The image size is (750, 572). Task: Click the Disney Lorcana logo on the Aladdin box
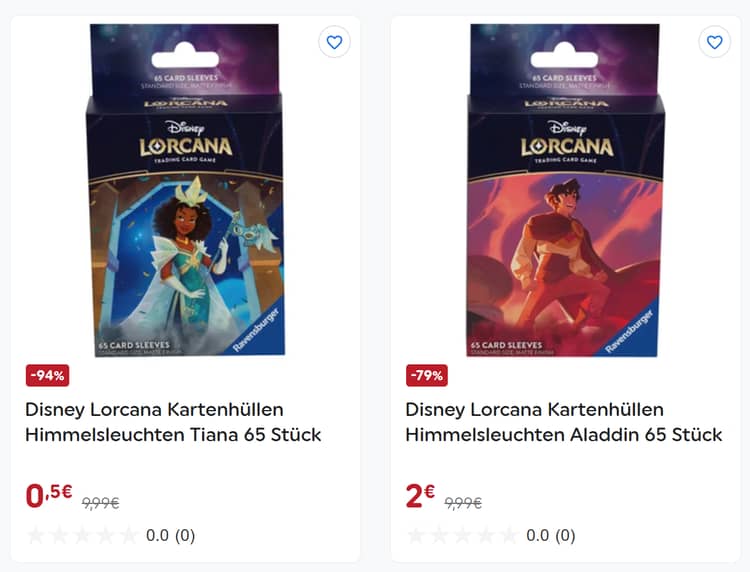click(x=567, y=142)
